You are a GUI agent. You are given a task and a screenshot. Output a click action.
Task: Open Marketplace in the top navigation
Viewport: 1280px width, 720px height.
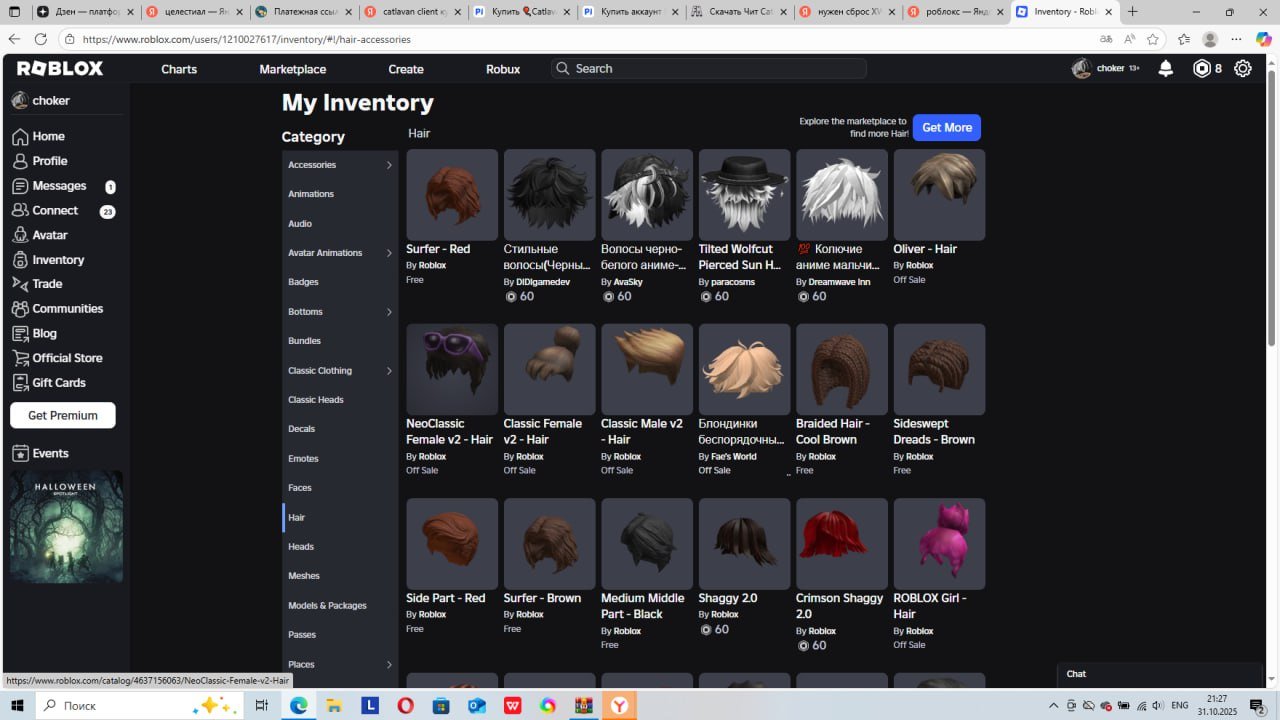[x=293, y=69]
